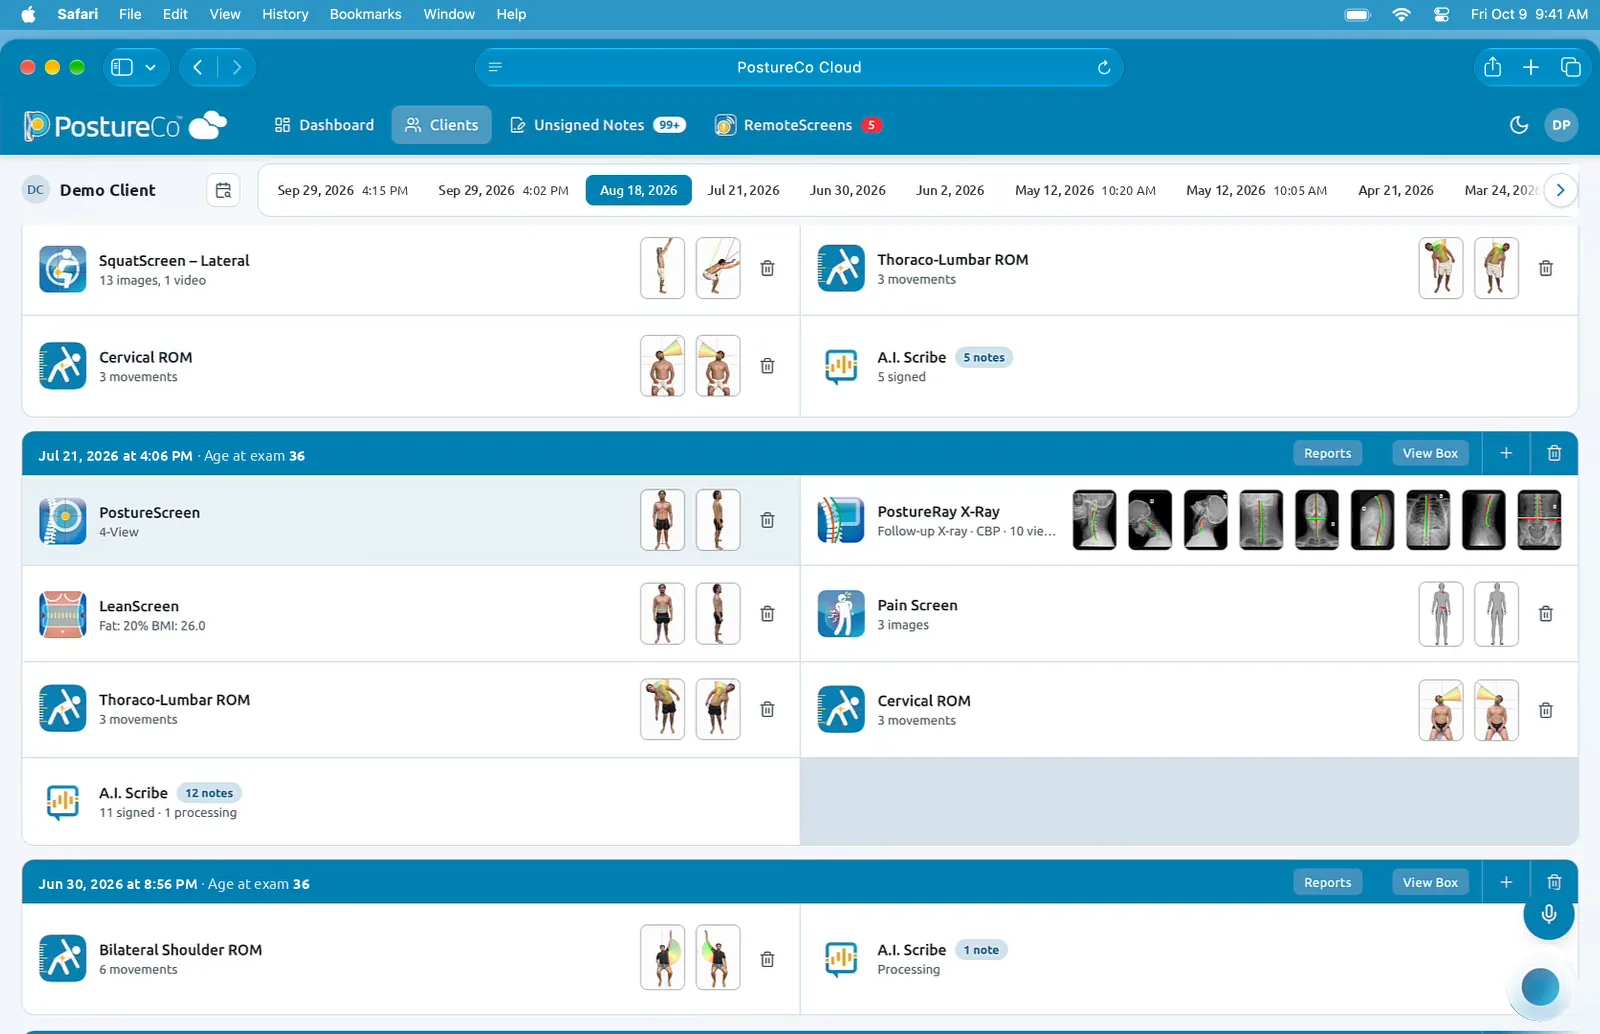Delete the SquatScreen – Lateral entry
The height and width of the screenshot is (1034, 1600).
coord(767,268)
